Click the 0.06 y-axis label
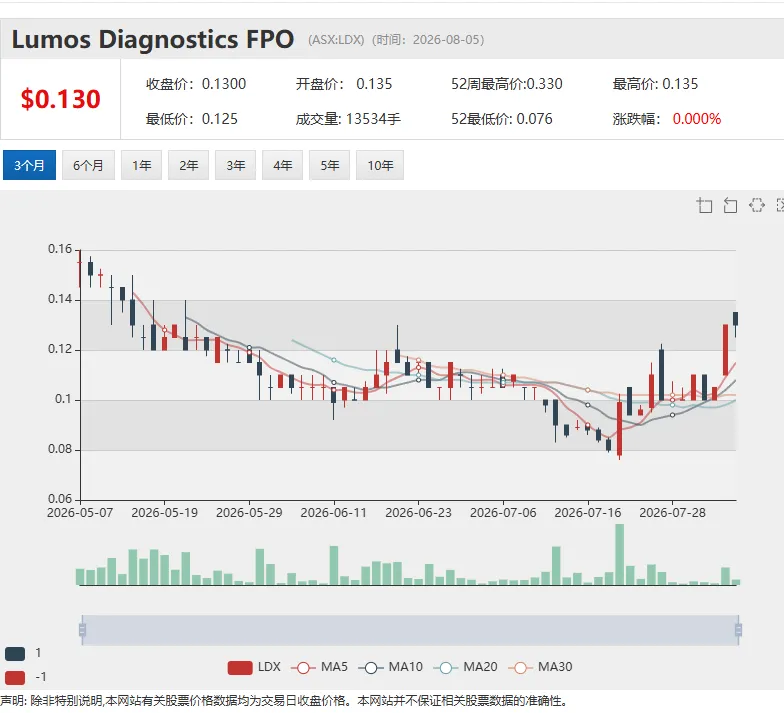The width and height of the screenshot is (784, 713). point(60,499)
